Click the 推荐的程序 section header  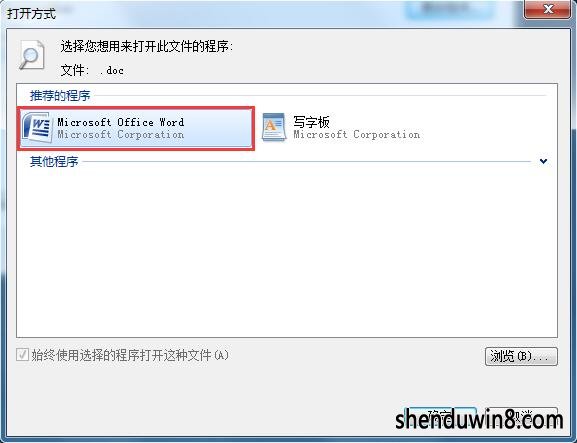(x=60, y=96)
